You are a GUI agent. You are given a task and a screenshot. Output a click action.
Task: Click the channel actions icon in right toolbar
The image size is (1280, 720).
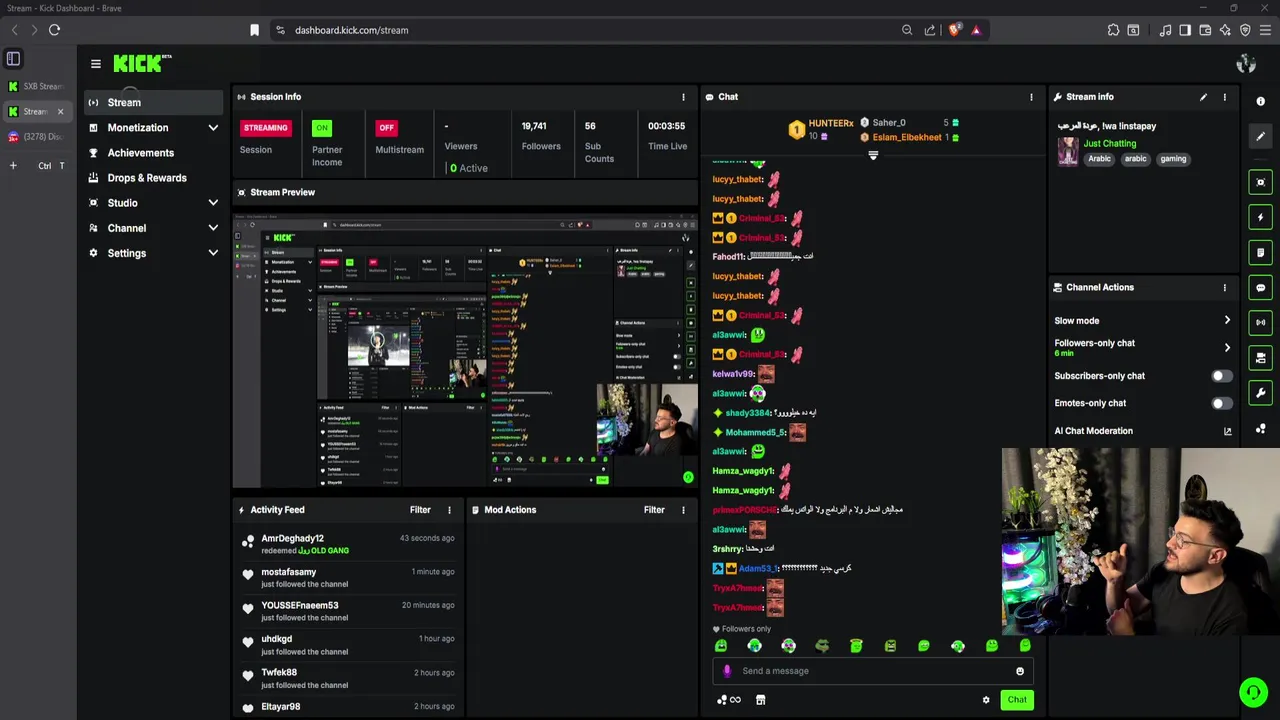1260,357
